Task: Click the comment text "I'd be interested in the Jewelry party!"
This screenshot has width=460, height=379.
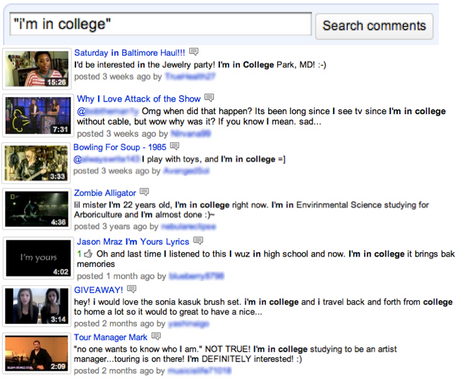Action: click(x=145, y=65)
